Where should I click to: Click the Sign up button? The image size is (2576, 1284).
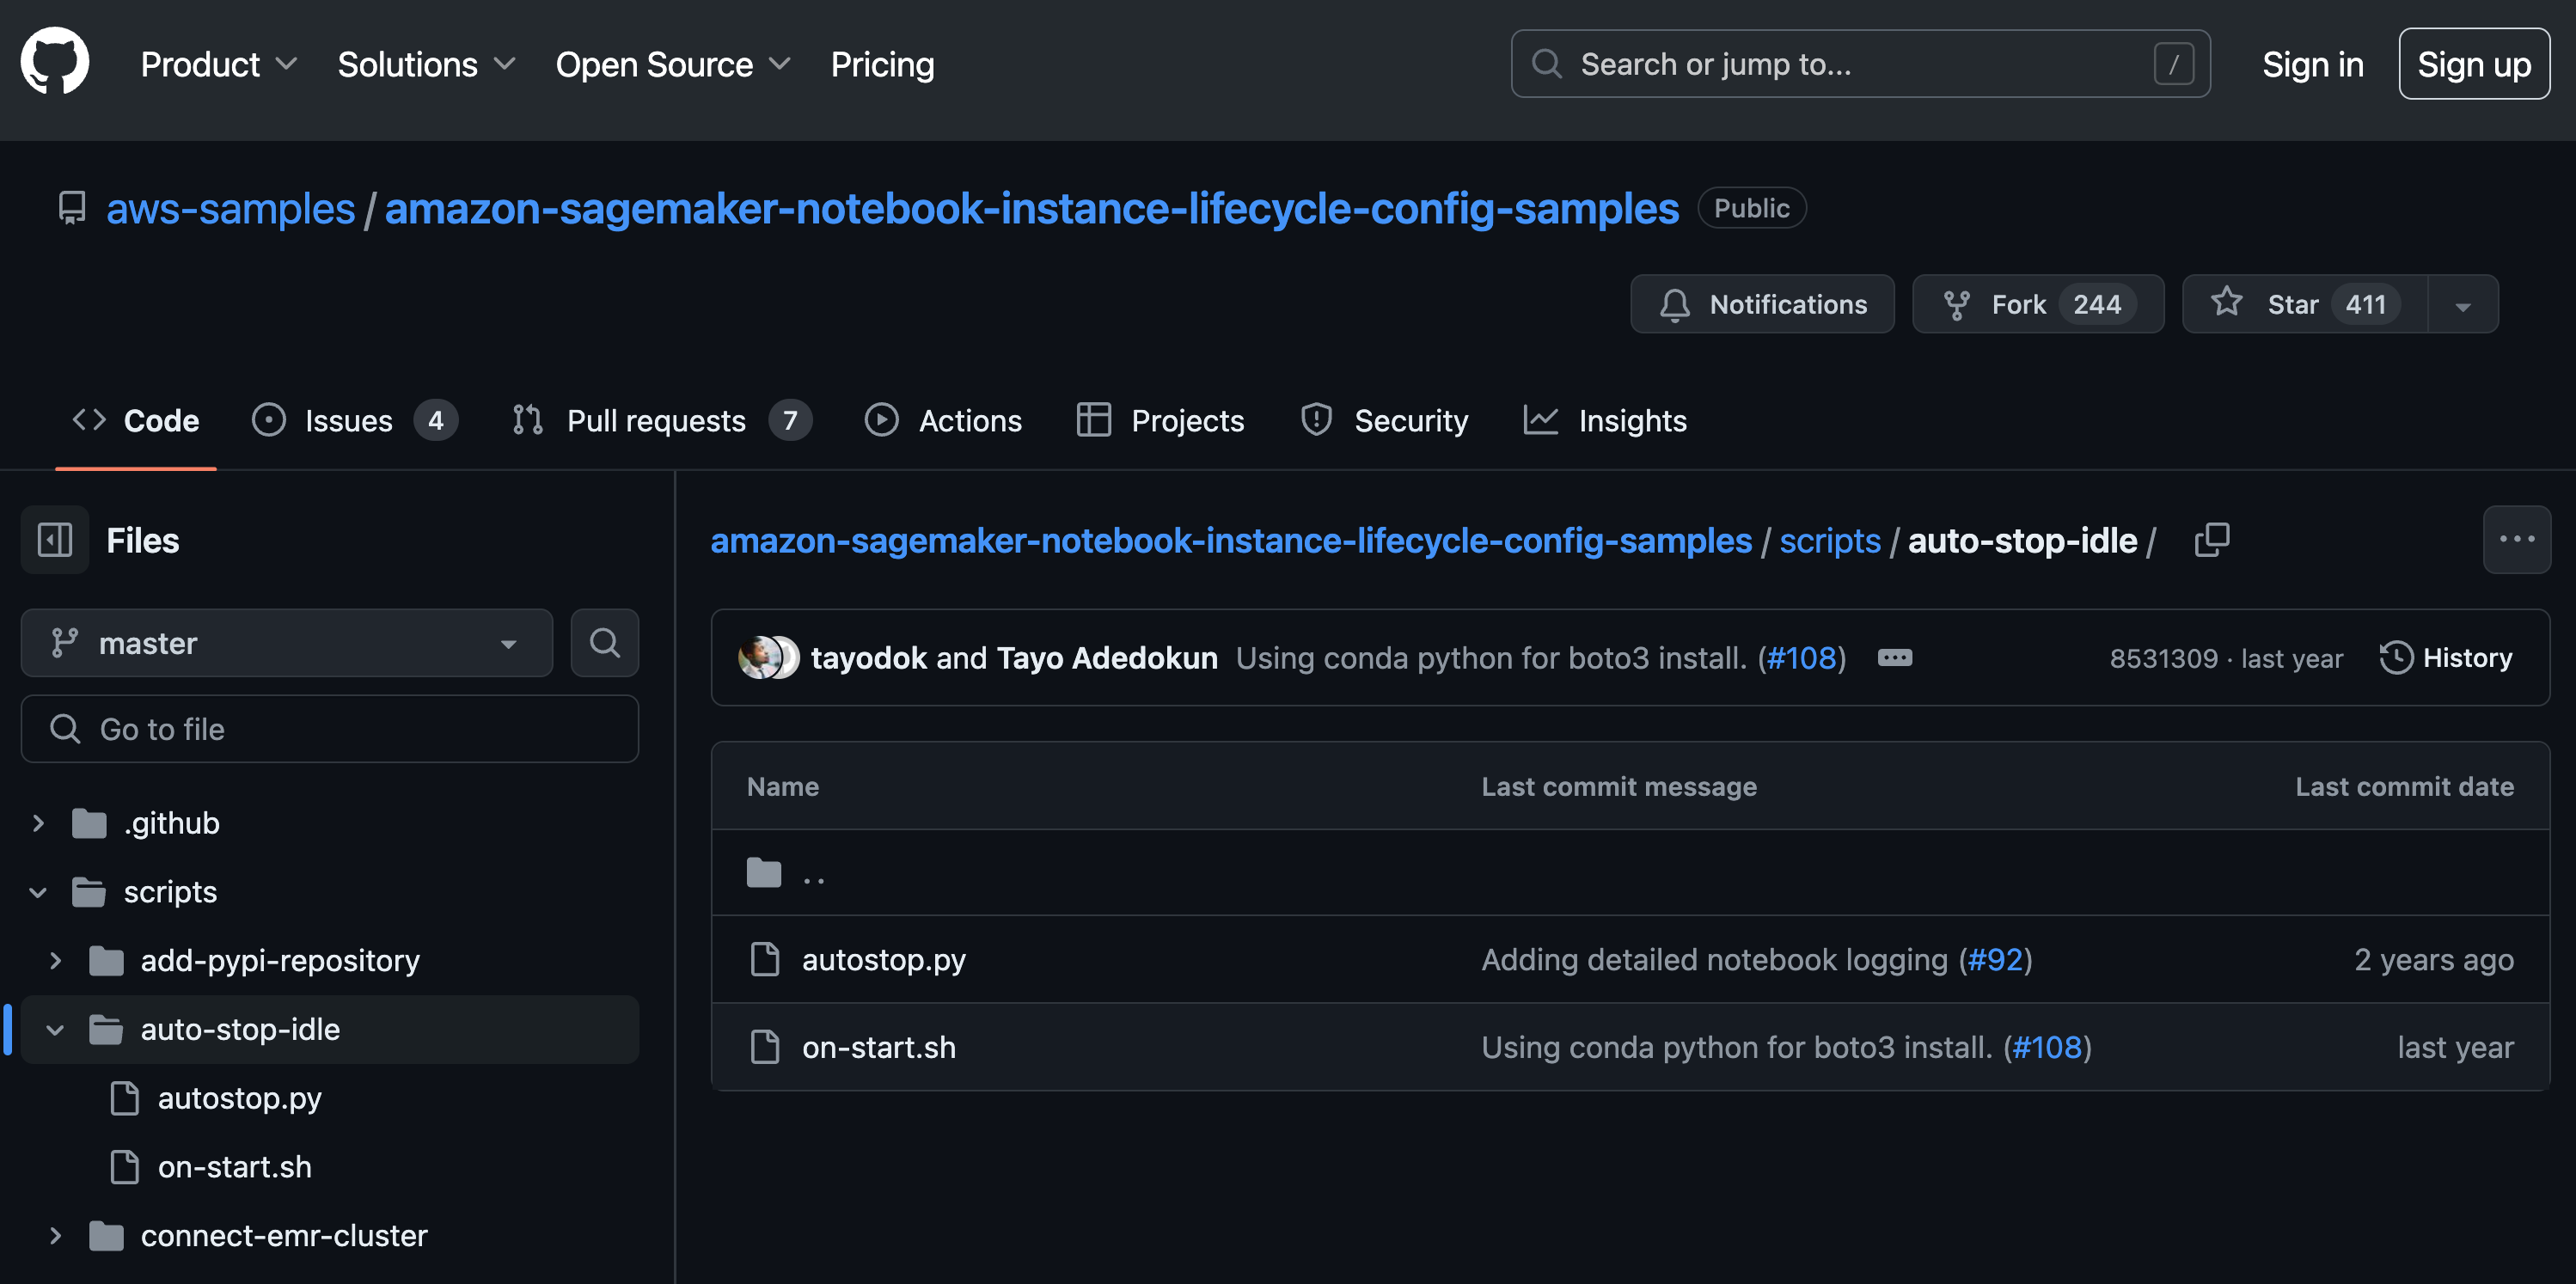[2474, 64]
